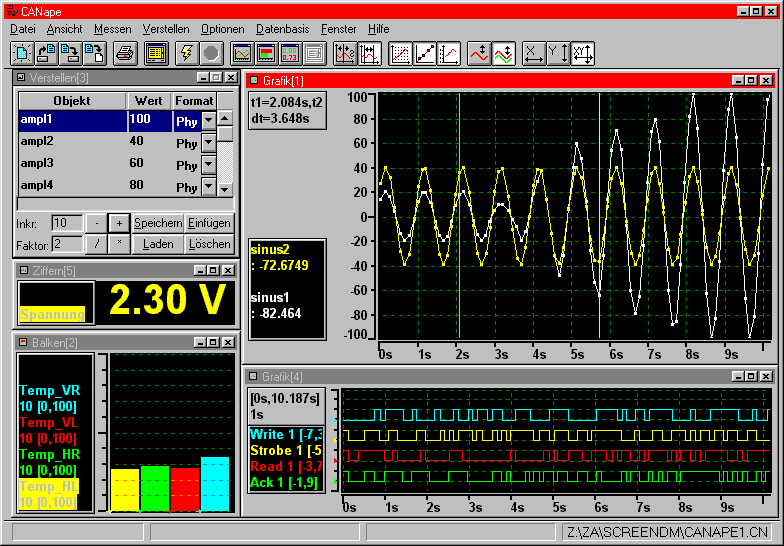Click the Grafik[1] window system icon
784x546 pixels.
point(254,80)
